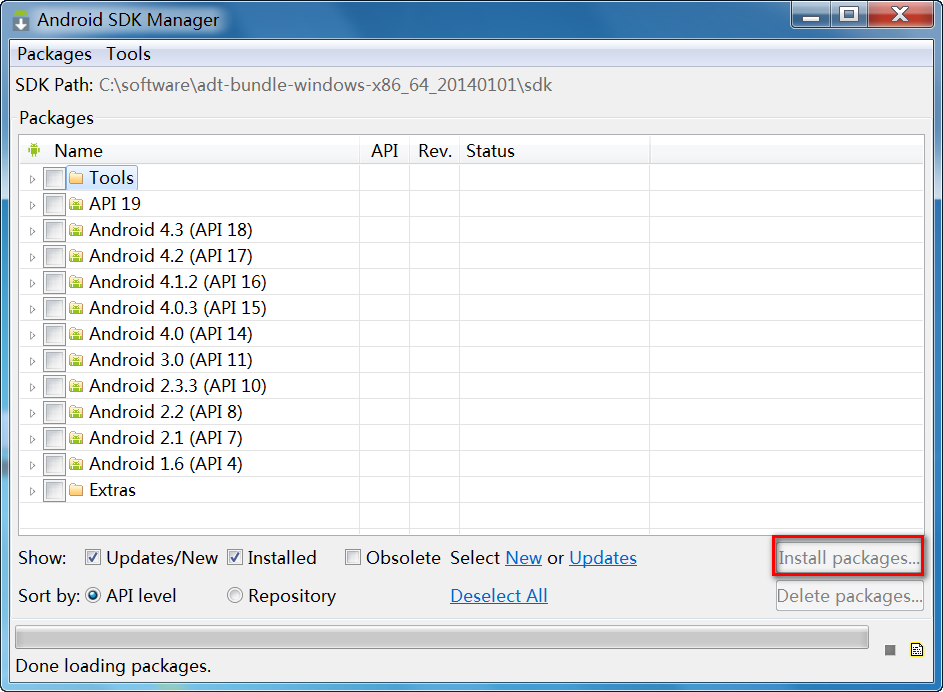Screen dimensions: 943x692
Task: Click the Status column header
Action: coord(554,150)
